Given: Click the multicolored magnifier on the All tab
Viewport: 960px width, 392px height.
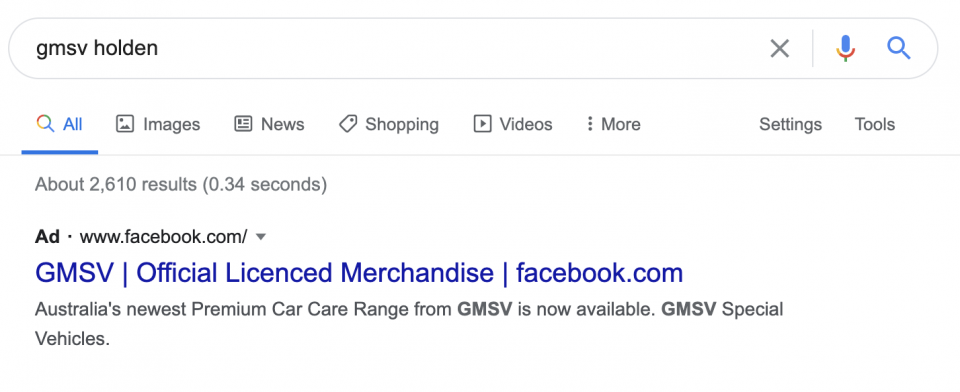Looking at the screenshot, I should (45, 124).
